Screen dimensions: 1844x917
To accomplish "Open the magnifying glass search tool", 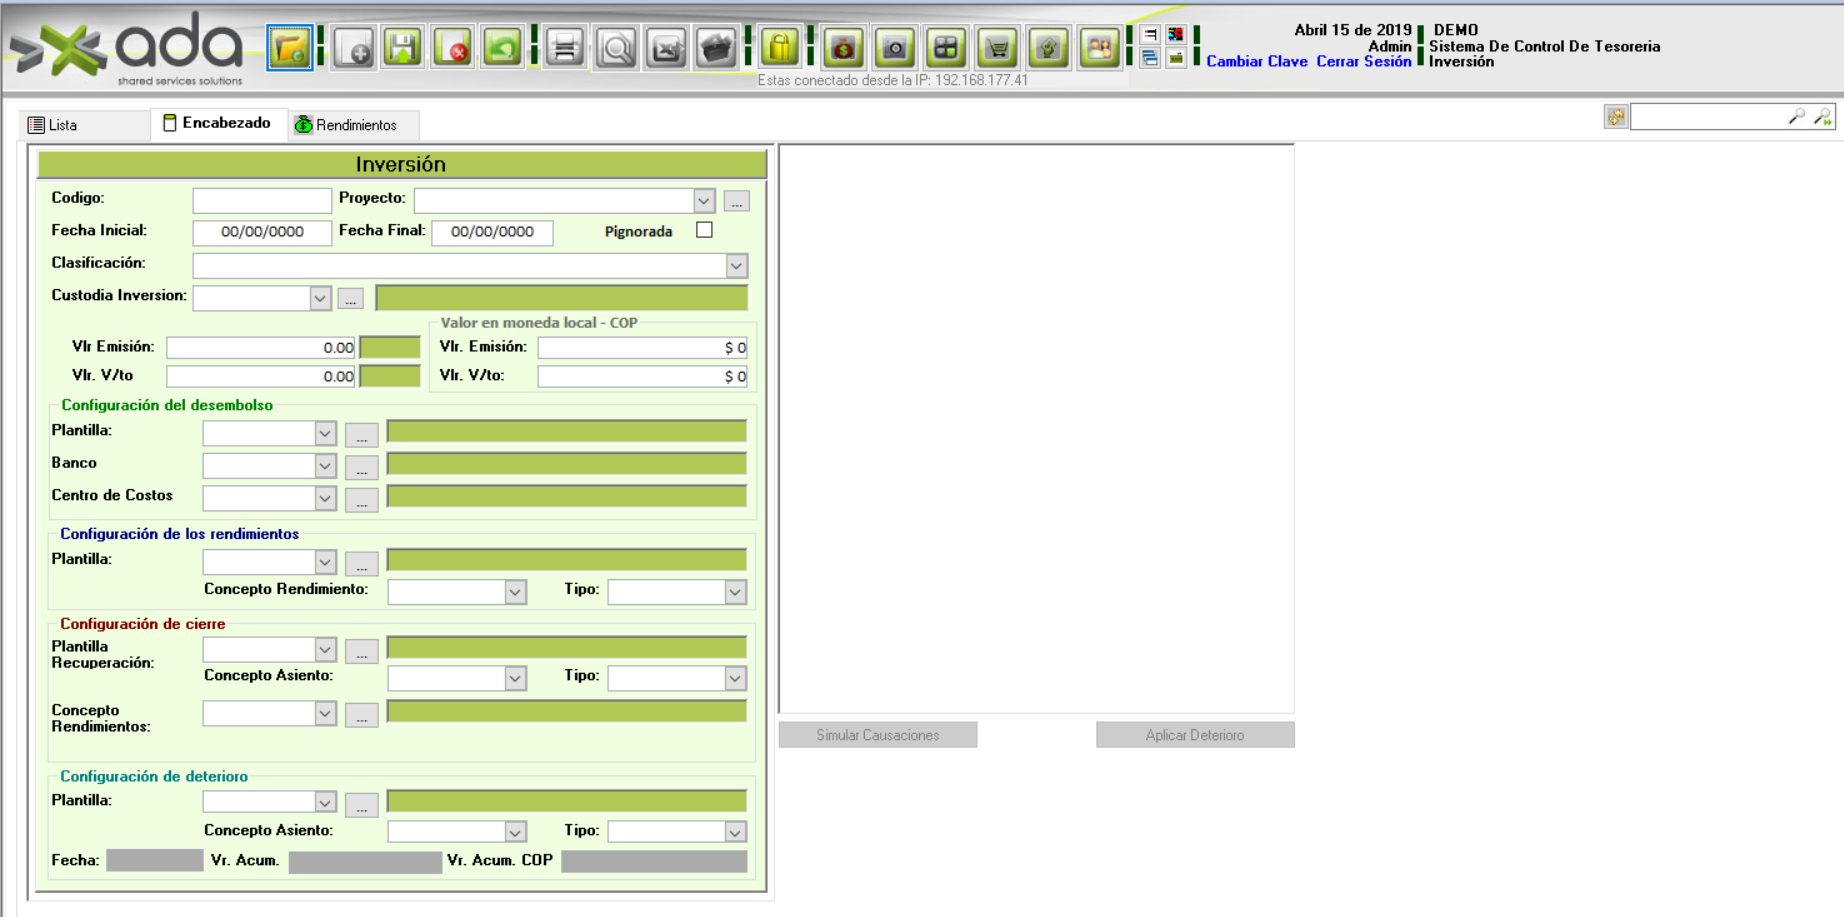I will click(616, 48).
